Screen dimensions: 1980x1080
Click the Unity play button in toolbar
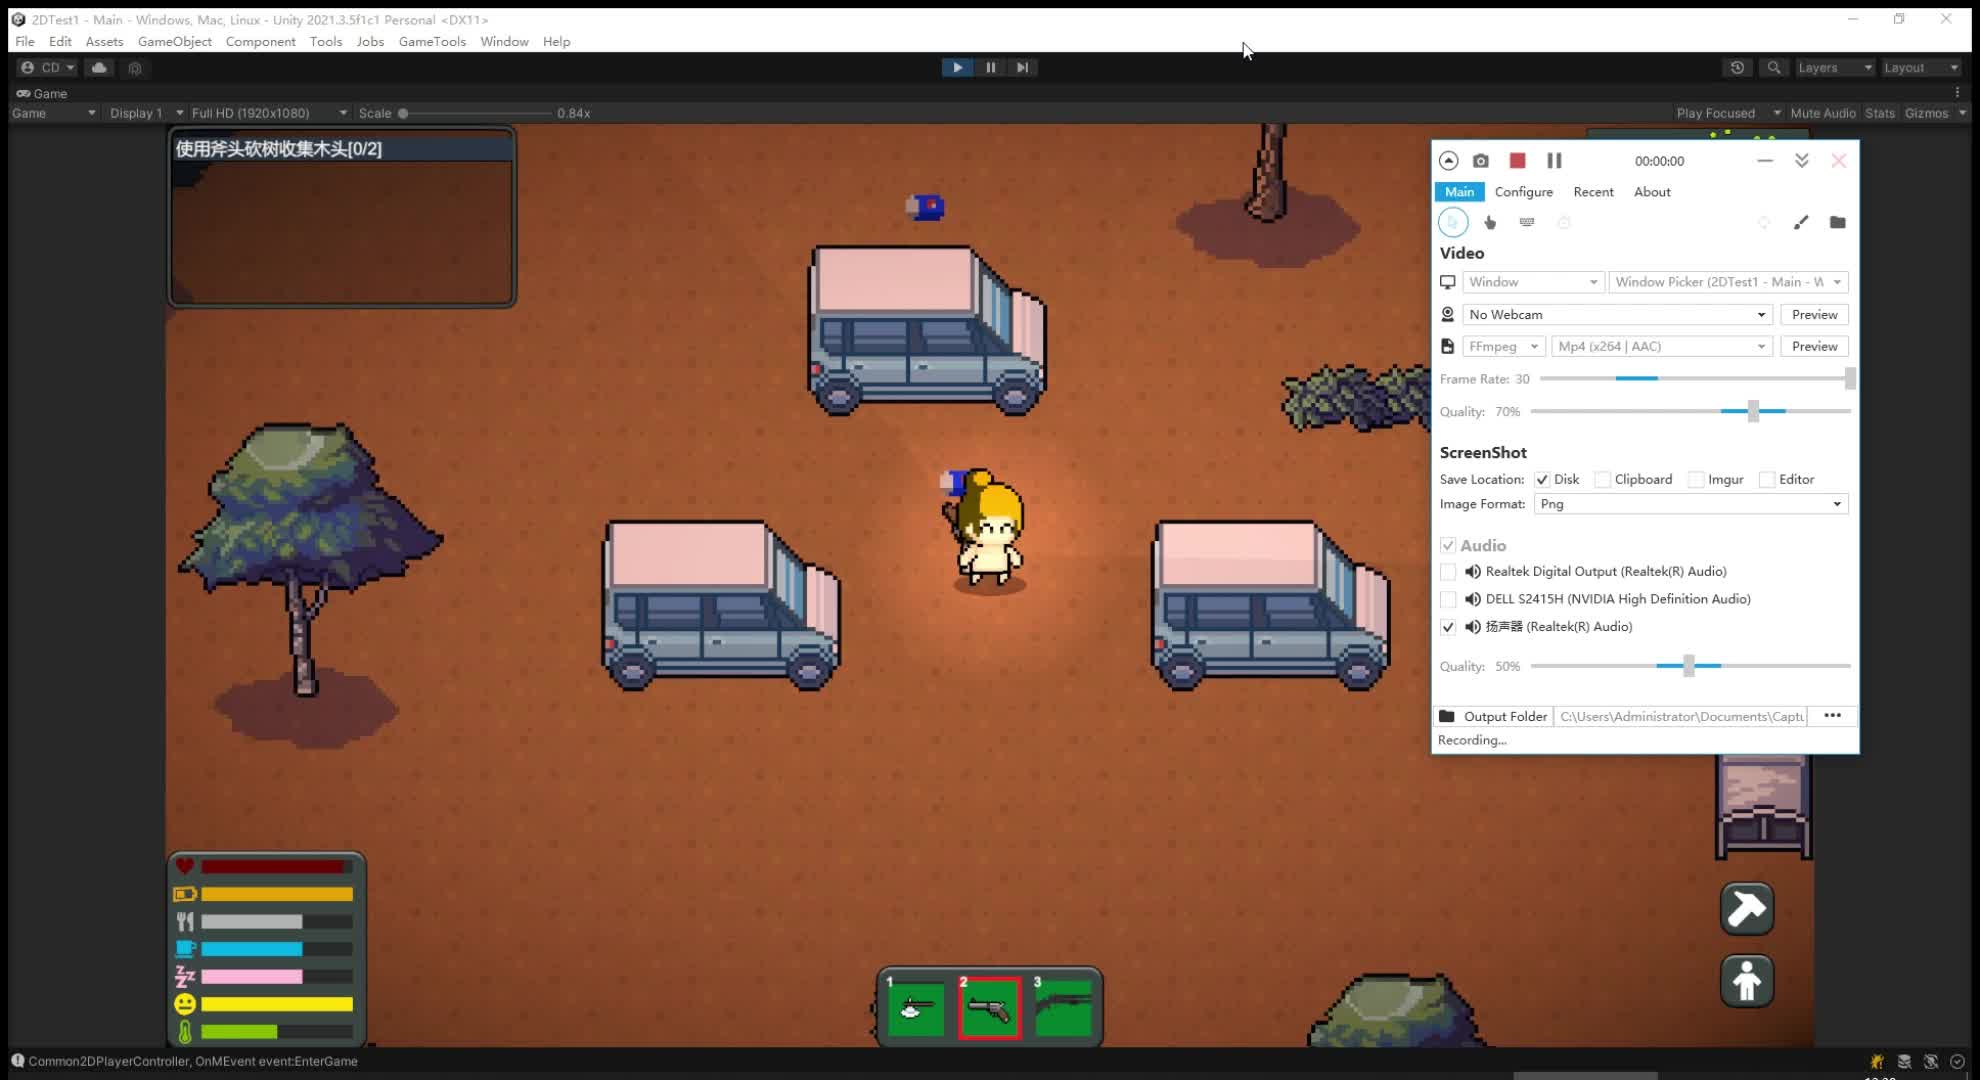tap(957, 67)
